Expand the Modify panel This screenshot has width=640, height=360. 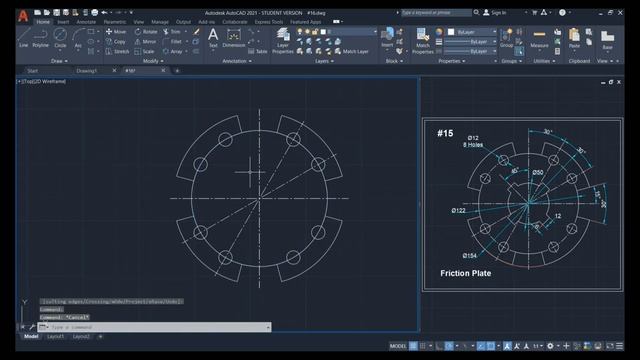tap(153, 61)
